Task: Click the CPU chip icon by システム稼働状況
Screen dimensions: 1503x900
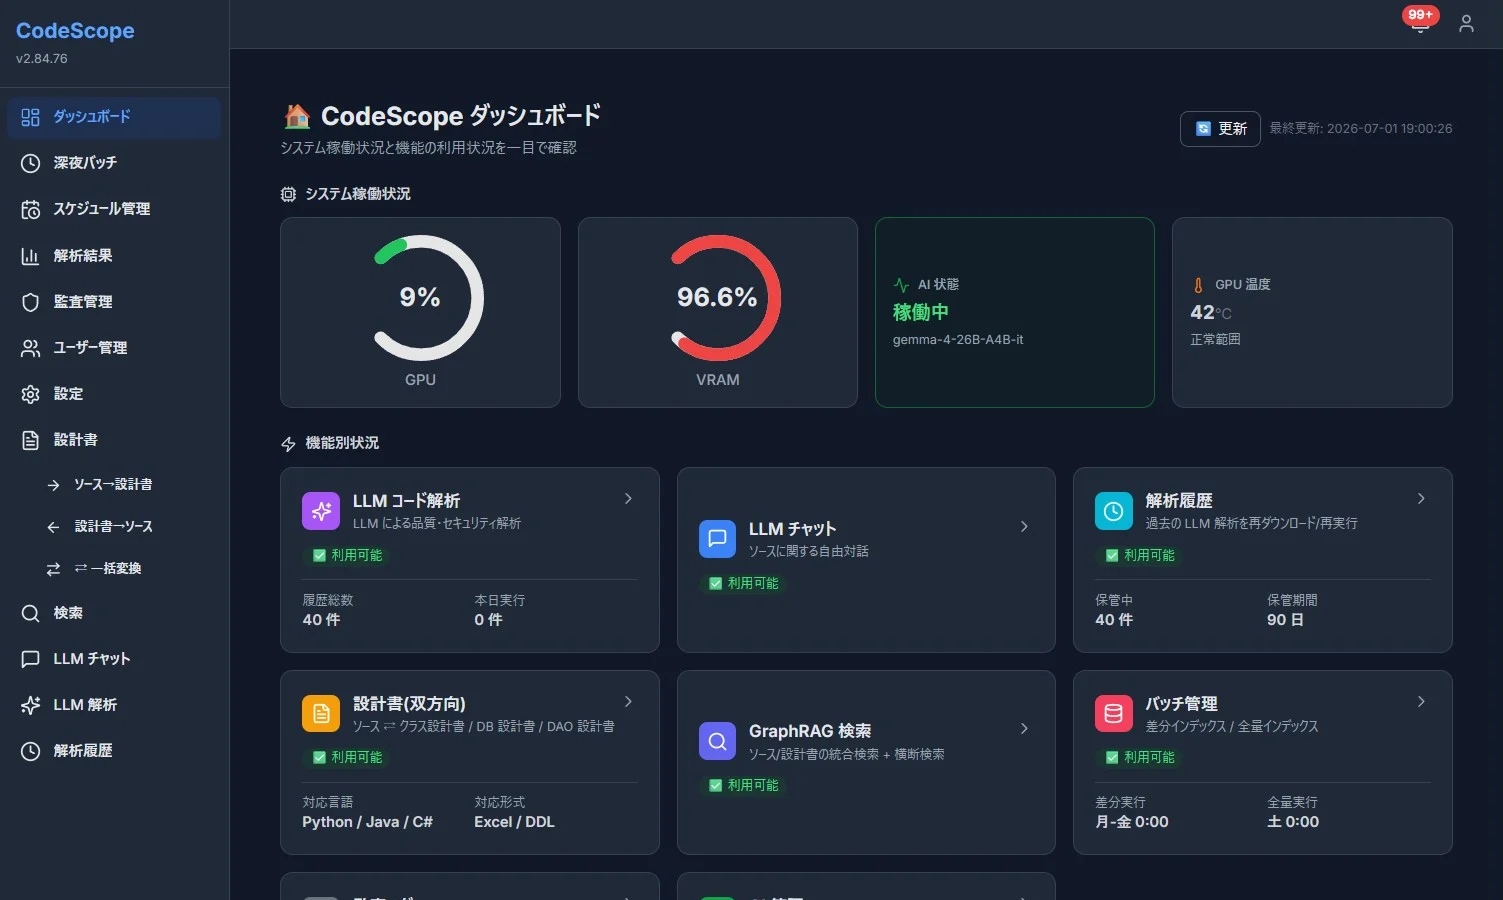Action: [x=288, y=194]
